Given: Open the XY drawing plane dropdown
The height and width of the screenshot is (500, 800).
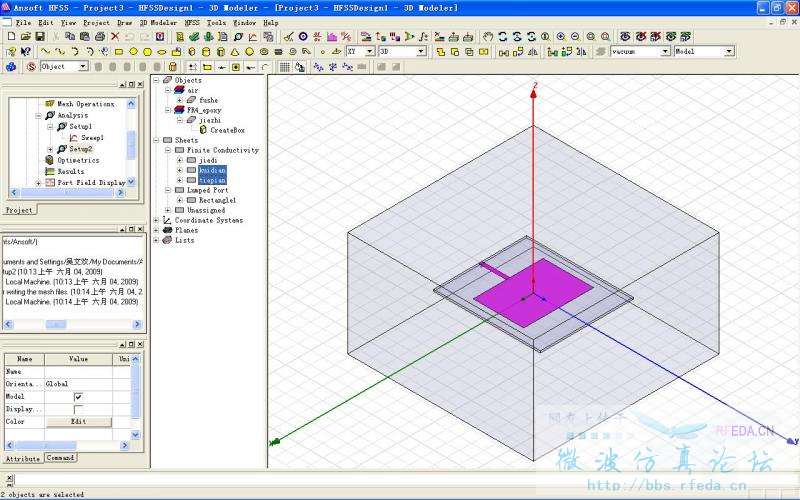Looking at the screenshot, I should point(369,51).
